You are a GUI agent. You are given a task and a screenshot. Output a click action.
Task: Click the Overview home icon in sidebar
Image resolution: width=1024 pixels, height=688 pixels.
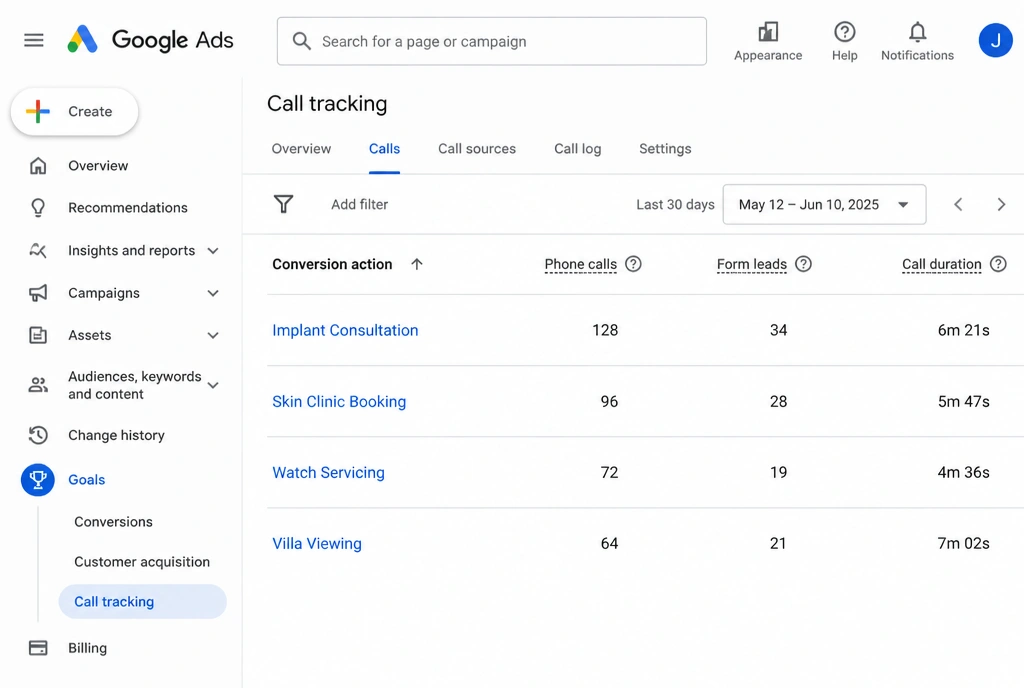click(x=38, y=166)
